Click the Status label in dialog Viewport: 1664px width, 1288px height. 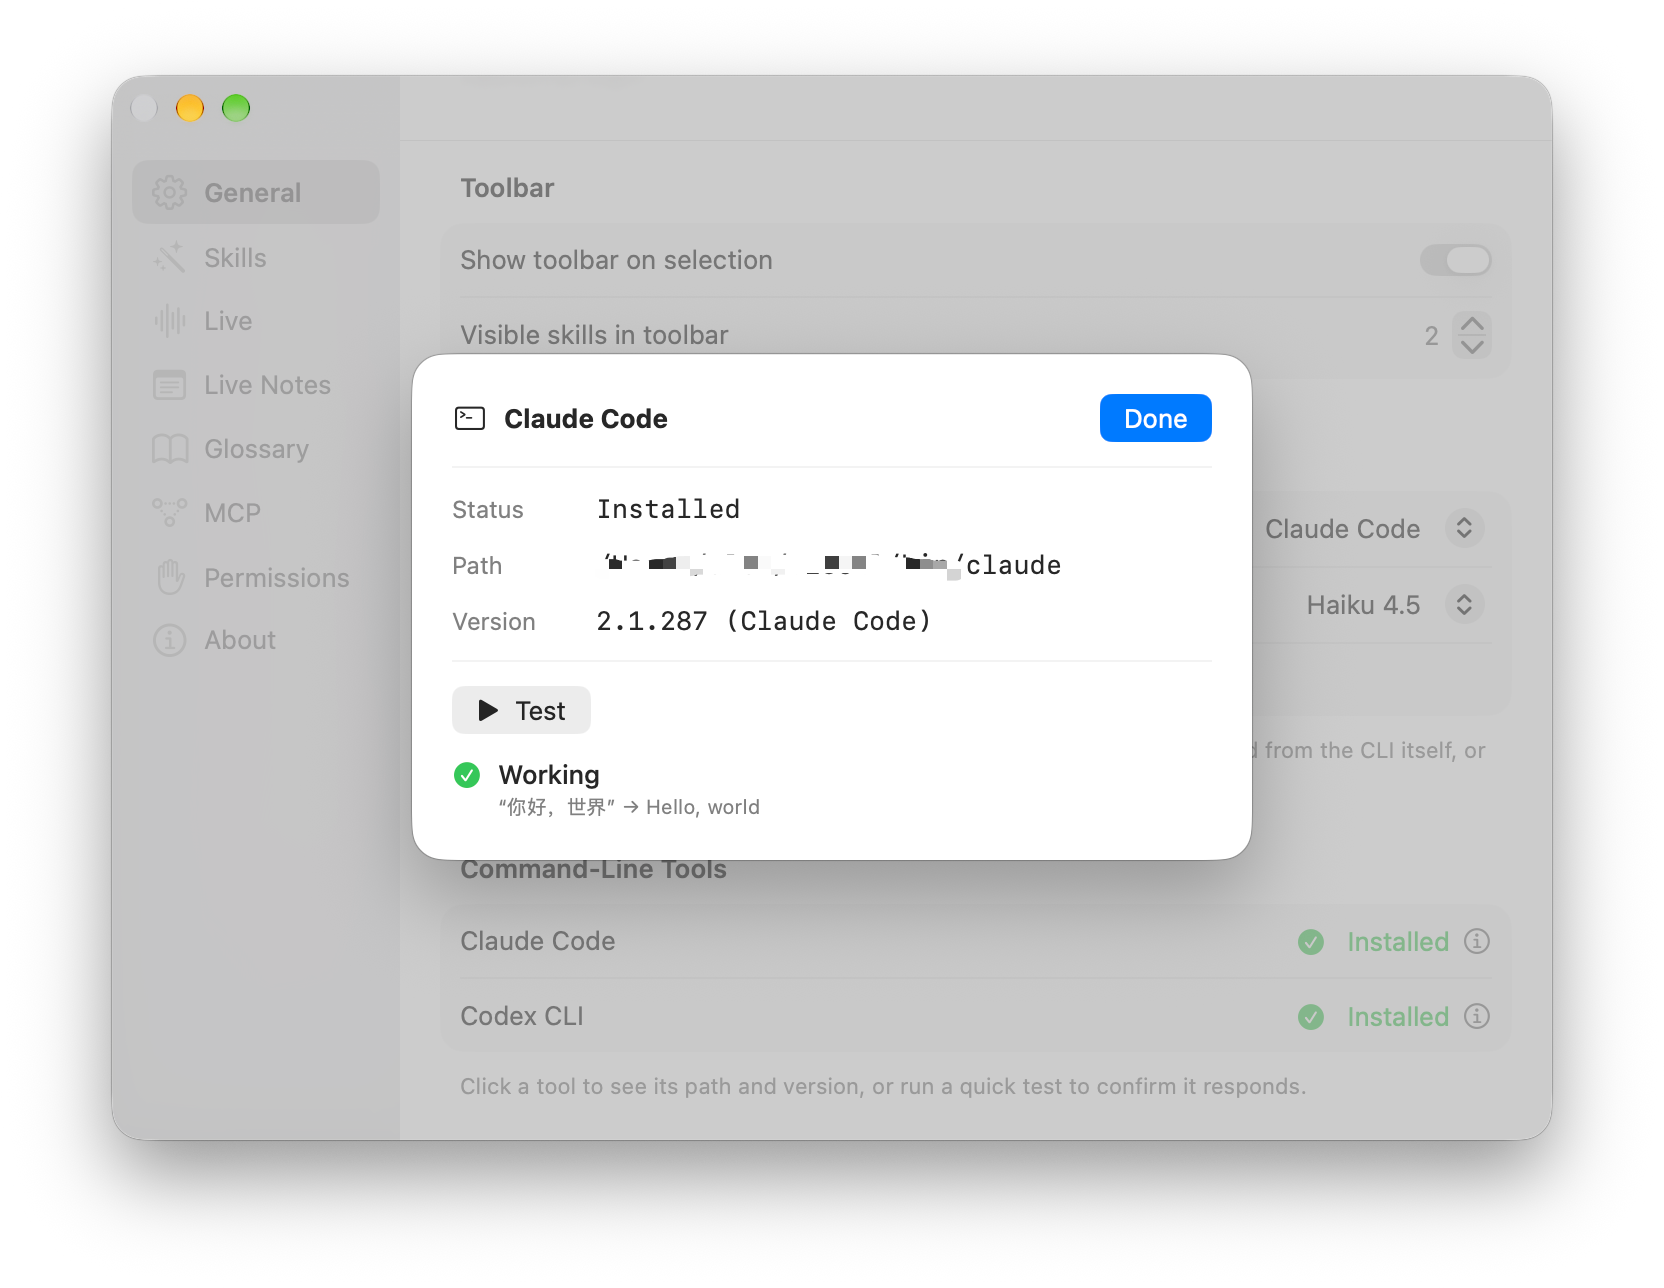click(x=488, y=509)
